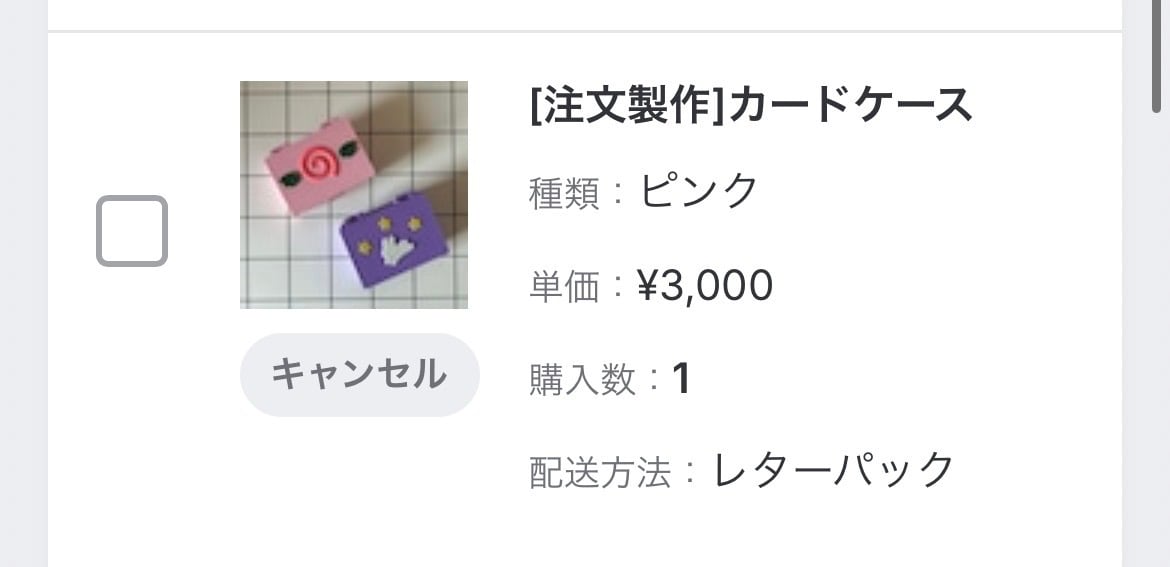Click the 単価 label

coord(564,287)
